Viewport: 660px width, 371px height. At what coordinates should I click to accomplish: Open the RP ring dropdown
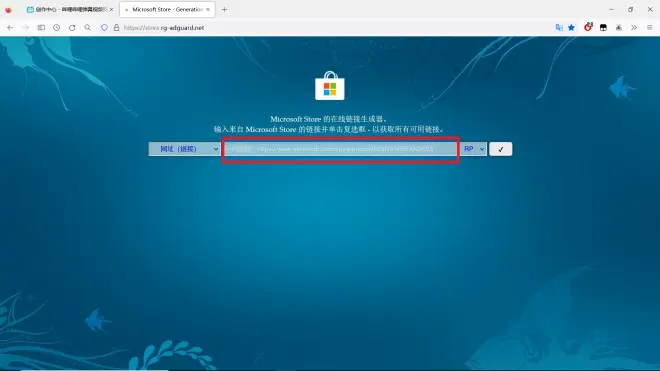474,149
